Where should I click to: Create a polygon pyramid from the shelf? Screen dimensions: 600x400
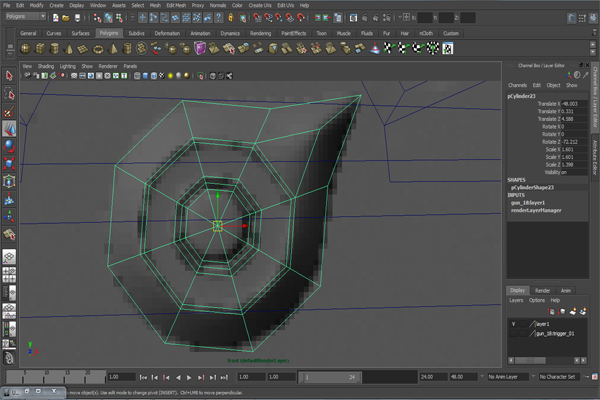coord(113,49)
